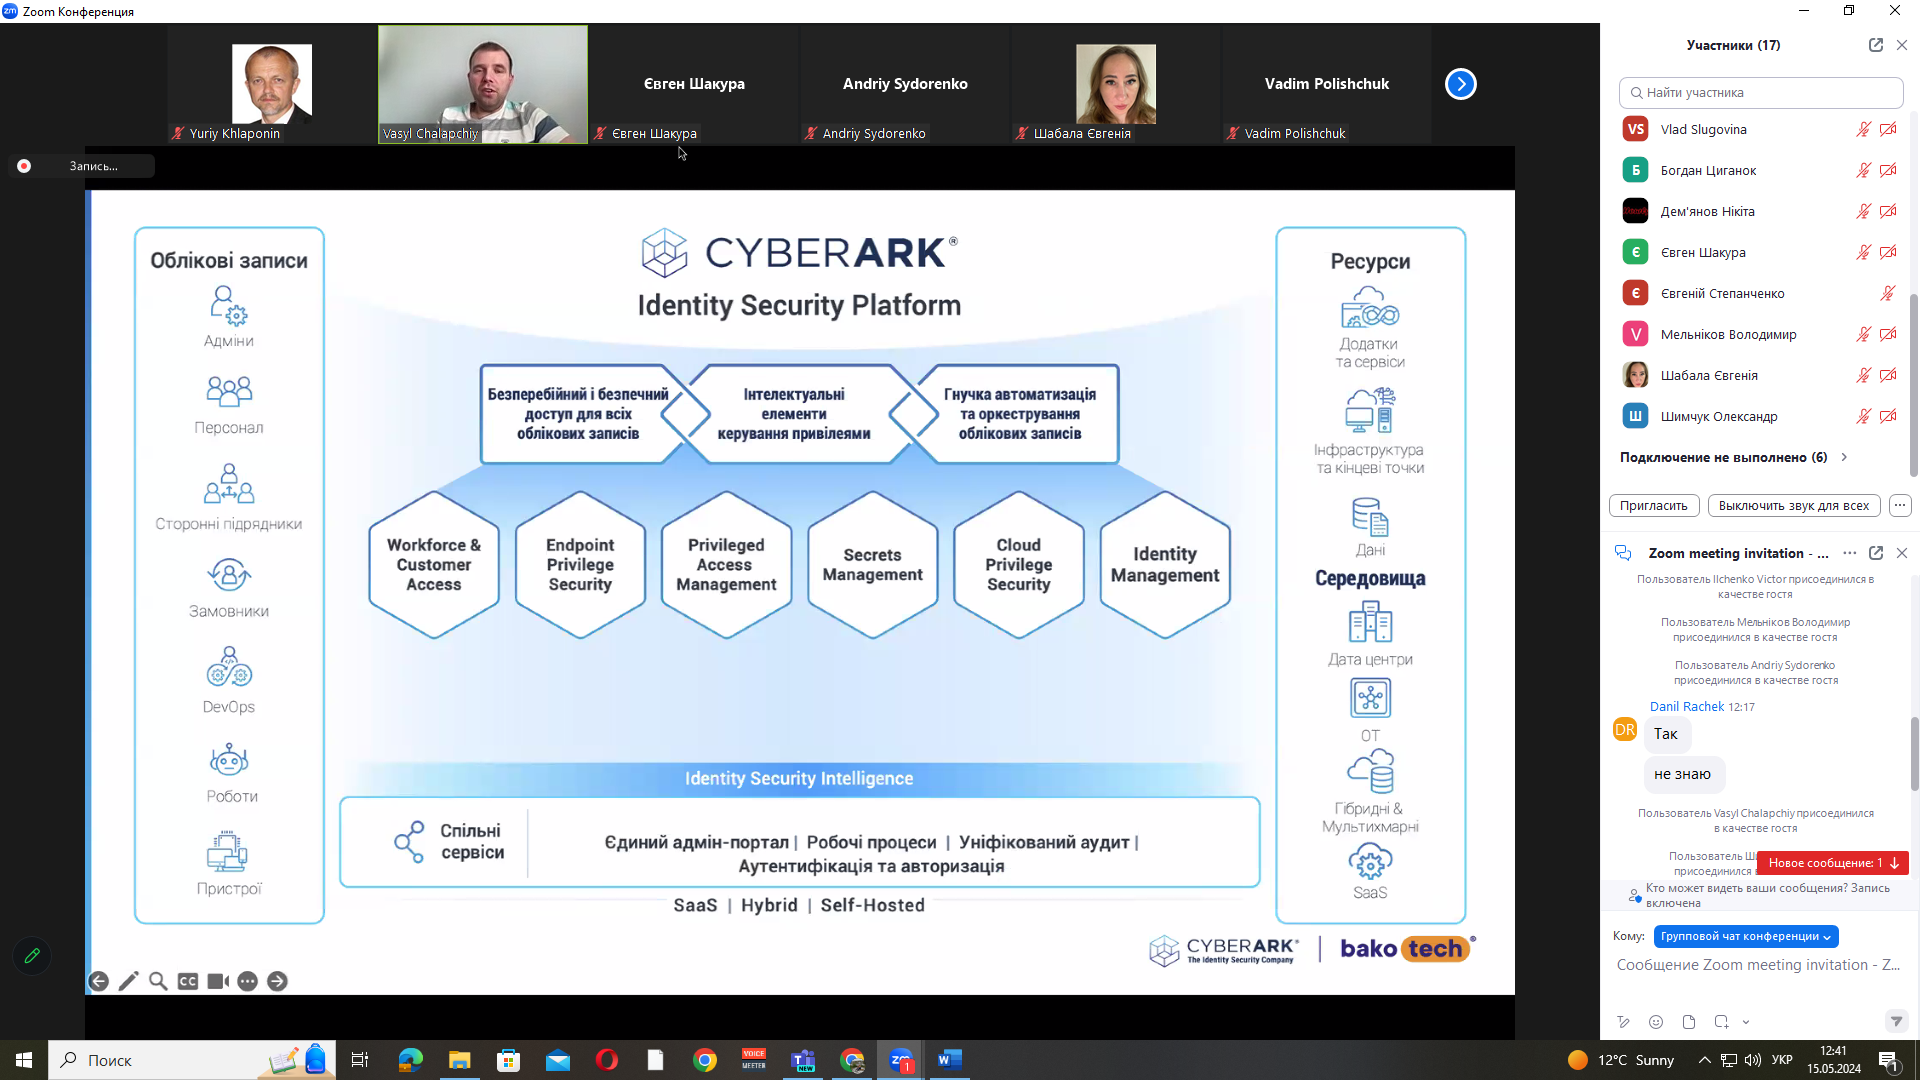
Task: Open the Windows Start menu
Action: 24,1060
